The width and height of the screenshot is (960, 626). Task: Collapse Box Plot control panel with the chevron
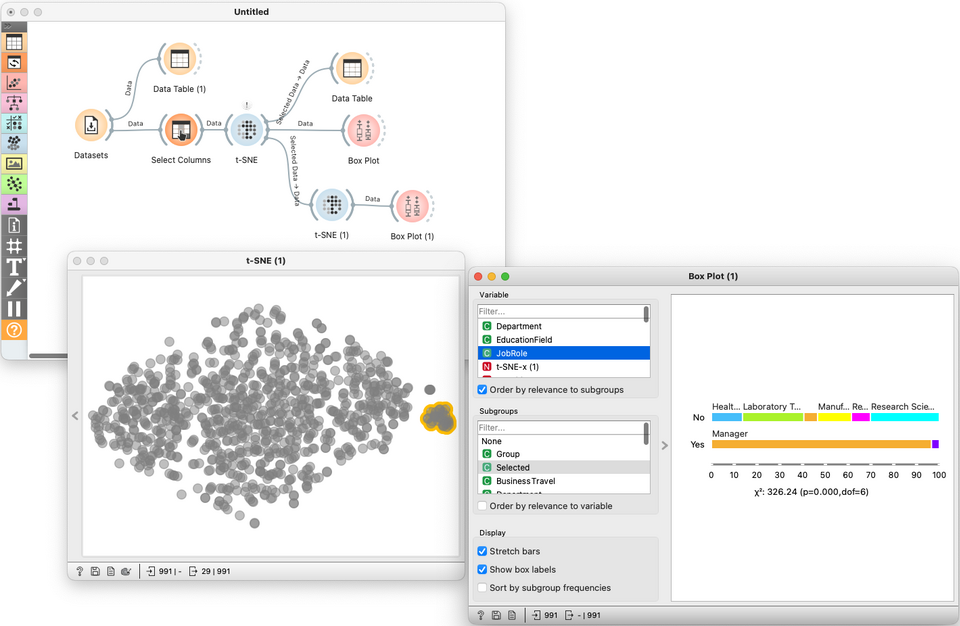pos(665,445)
